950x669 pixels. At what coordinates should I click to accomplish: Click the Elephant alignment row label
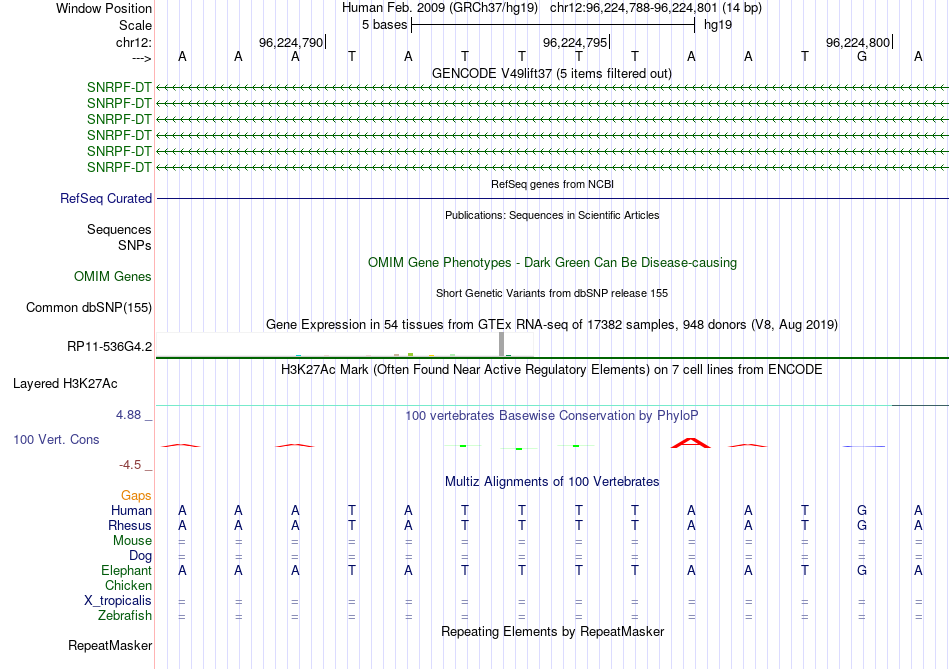127,571
